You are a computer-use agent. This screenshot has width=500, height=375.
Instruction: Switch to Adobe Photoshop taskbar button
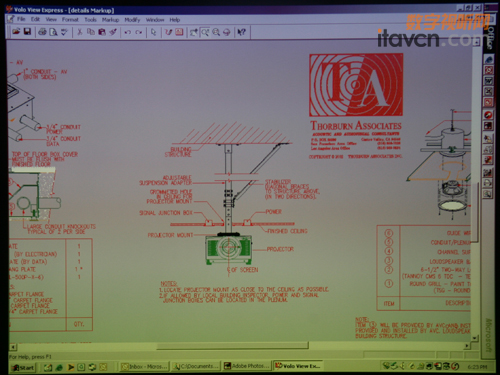(x=247, y=366)
